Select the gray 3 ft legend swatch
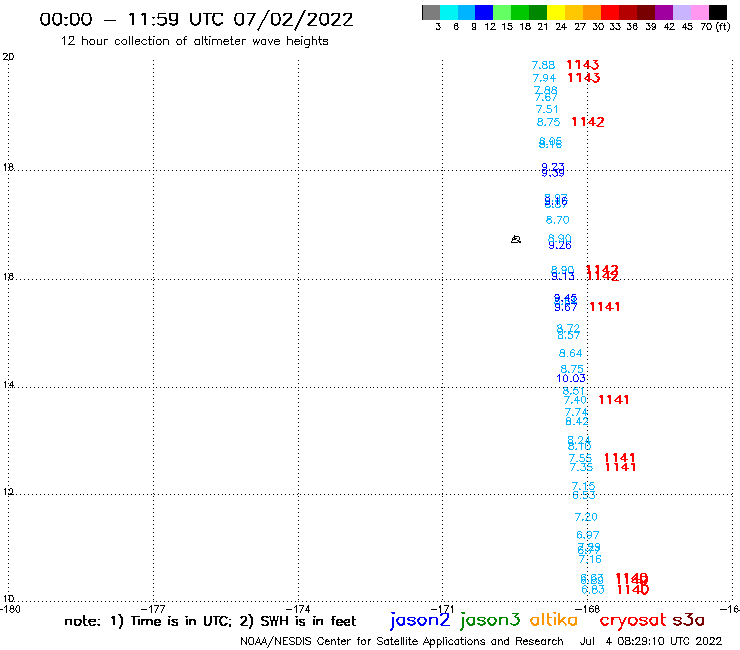This screenshot has height=650, width=740. click(431, 12)
